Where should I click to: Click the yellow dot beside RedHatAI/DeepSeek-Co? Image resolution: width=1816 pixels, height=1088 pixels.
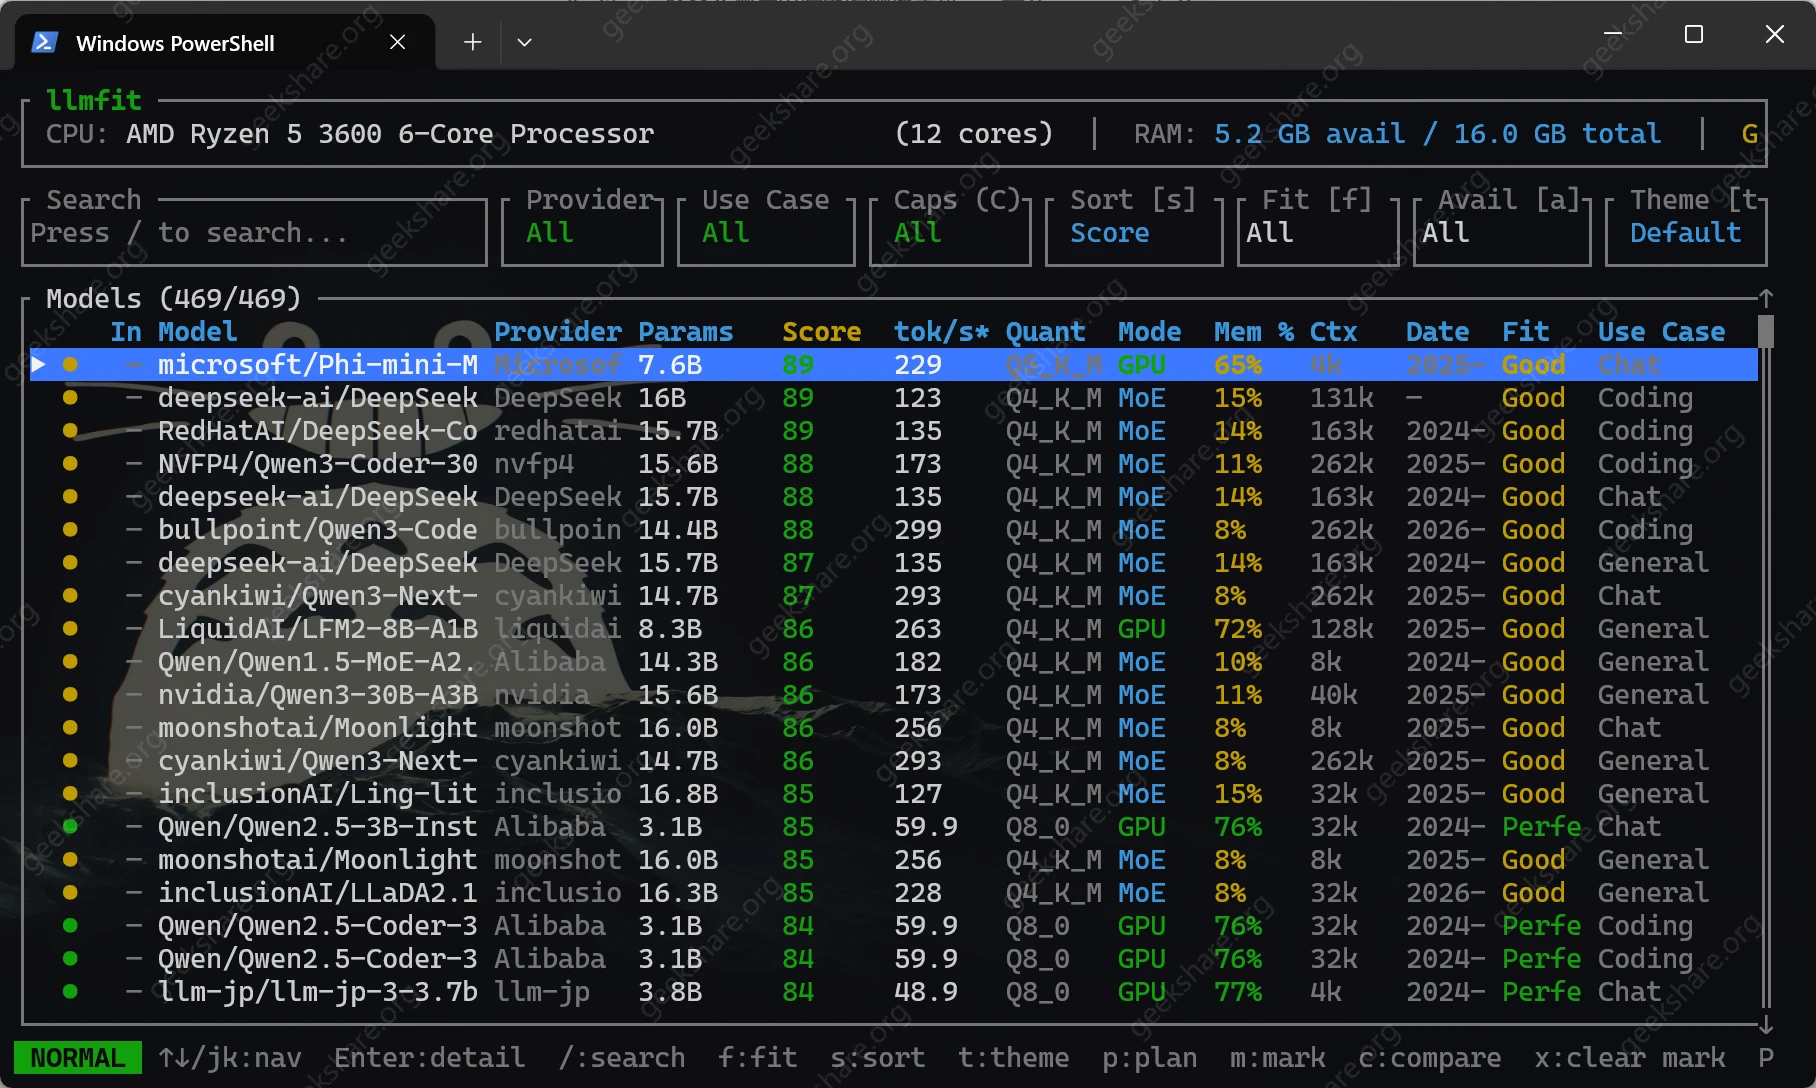(70, 431)
